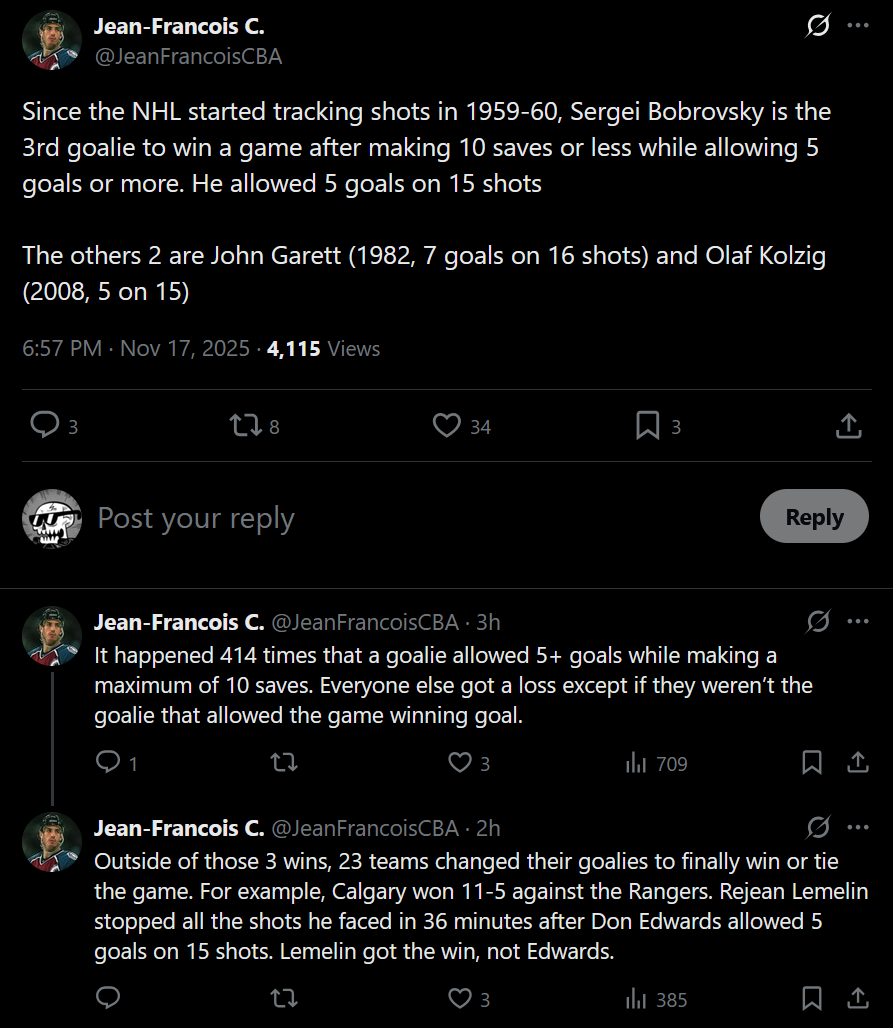The height and width of the screenshot is (1028, 893).
Task: Open the more options menu on main post
Action: point(858,26)
